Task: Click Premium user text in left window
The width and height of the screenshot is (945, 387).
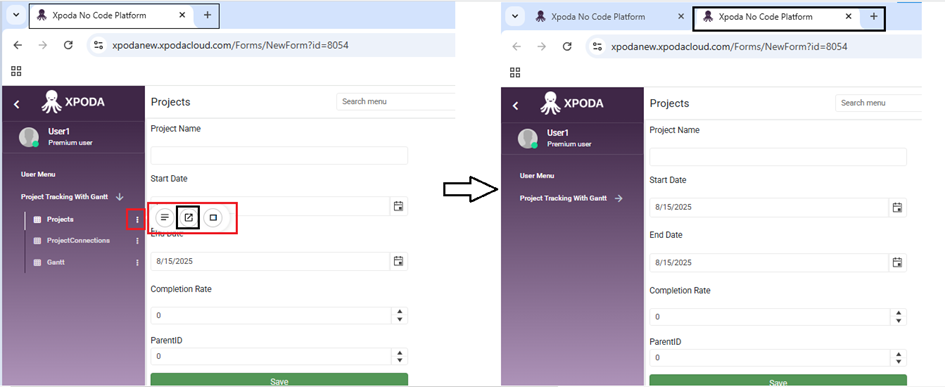Action: pos(71,143)
